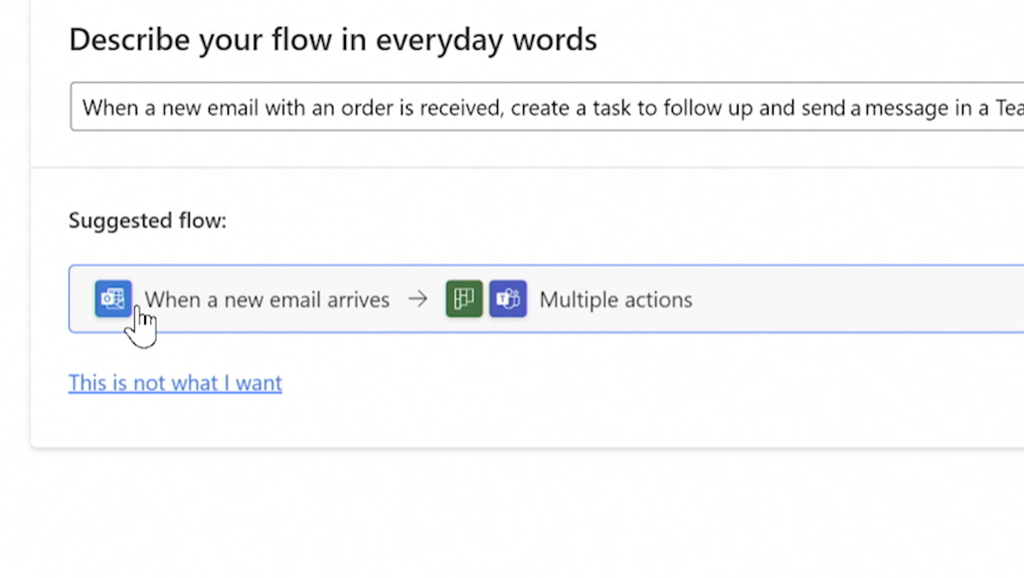
Task: Click the purple Microsoft Teams icon
Action: pyautogui.click(x=508, y=299)
